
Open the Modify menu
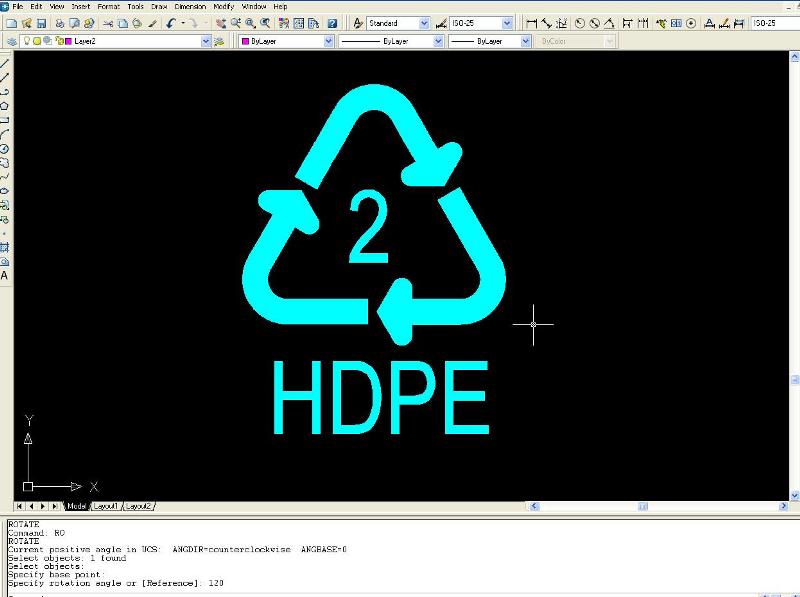[x=223, y=7]
